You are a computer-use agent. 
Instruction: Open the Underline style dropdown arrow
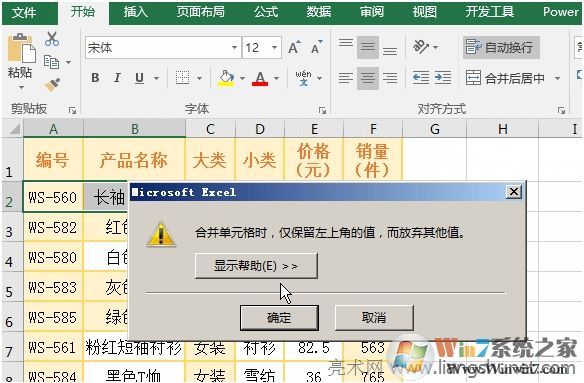(x=156, y=78)
